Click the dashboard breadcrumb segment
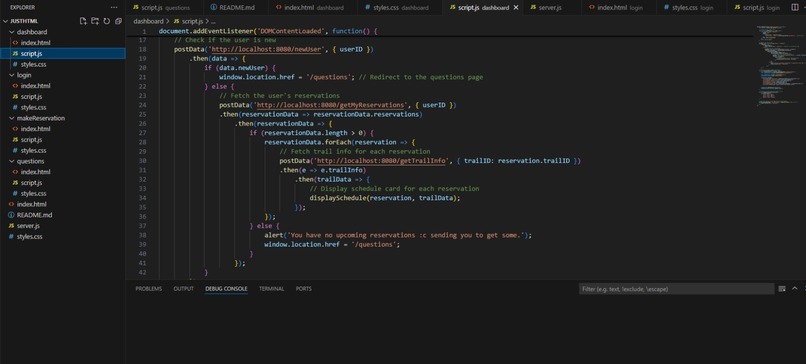806x364 pixels. point(148,22)
